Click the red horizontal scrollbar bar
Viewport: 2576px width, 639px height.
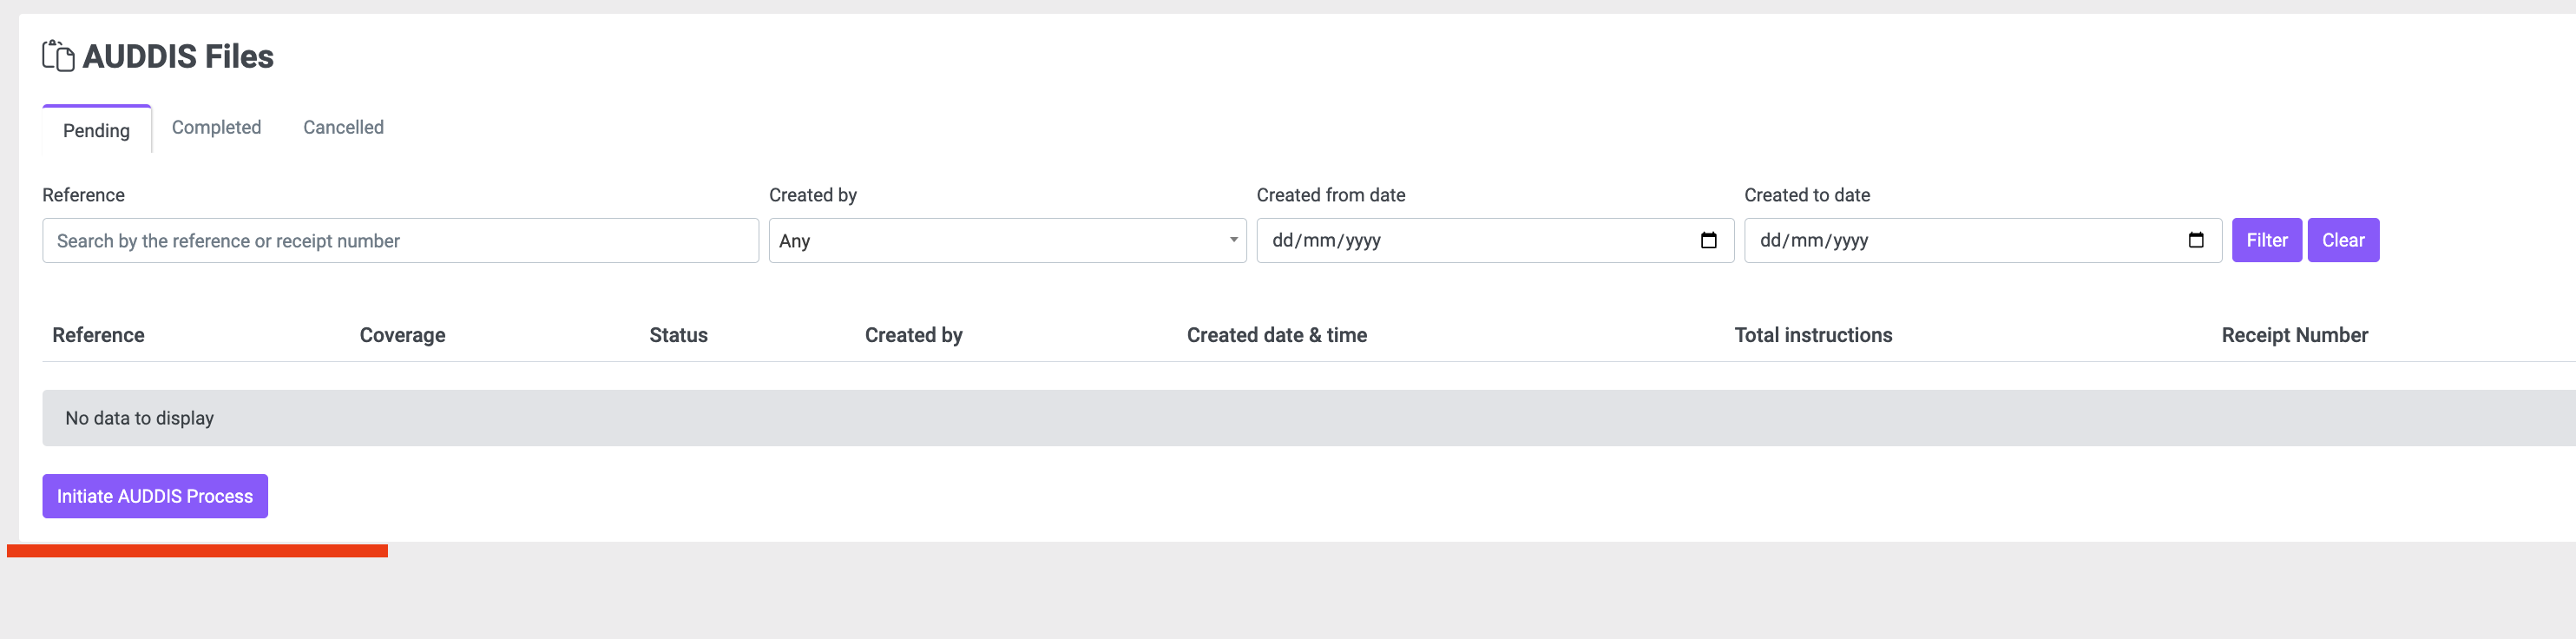(197, 551)
